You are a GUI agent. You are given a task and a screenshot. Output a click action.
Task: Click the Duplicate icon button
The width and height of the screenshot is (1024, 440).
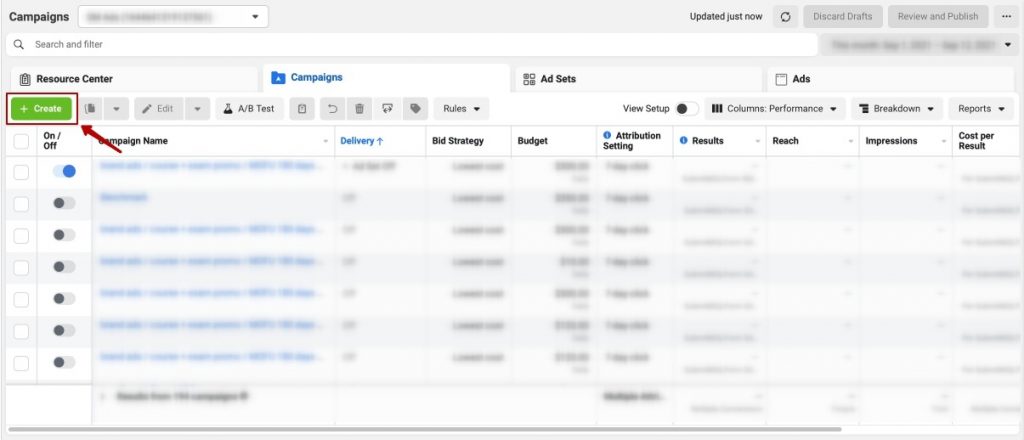[91, 108]
